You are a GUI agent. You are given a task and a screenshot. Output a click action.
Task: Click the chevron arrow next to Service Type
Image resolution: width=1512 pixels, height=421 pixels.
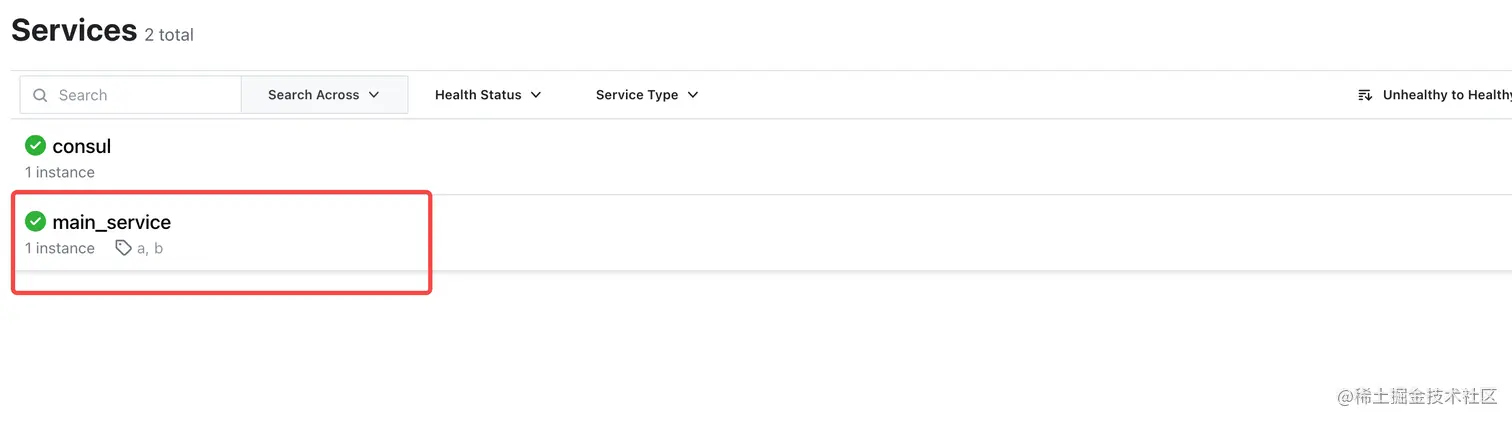tap(693, 95)
